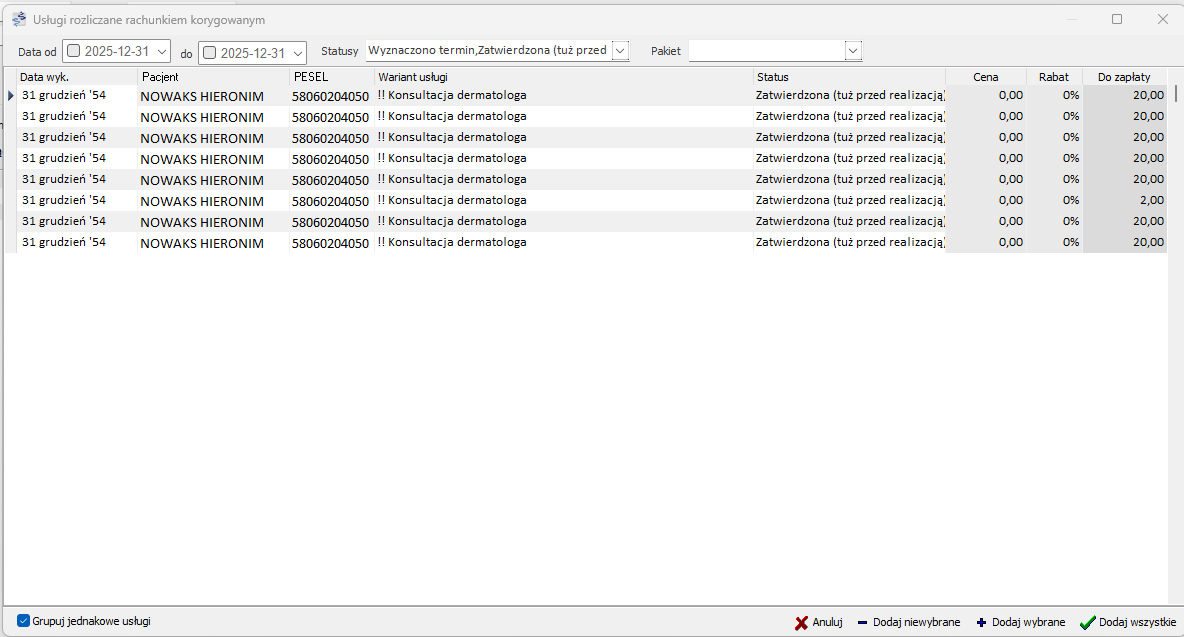The image size is (1184, 637).
Task: Click the green checkmark Dodaj wszystkie icon
Action: [1087, 623]
